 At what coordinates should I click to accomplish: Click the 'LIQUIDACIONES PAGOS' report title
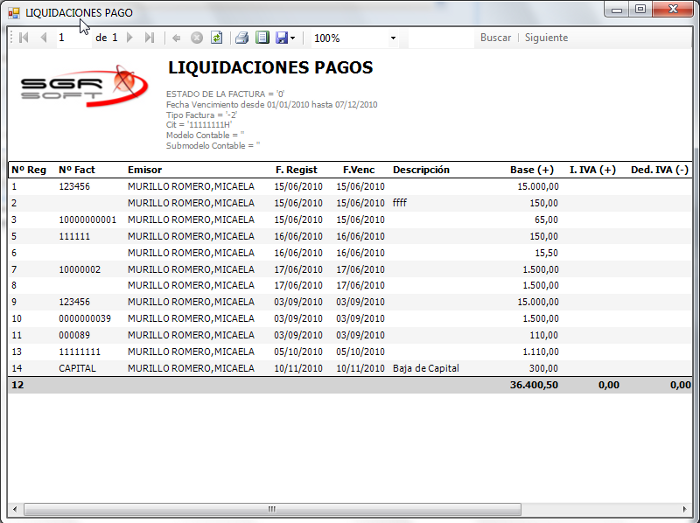[271, 67]
